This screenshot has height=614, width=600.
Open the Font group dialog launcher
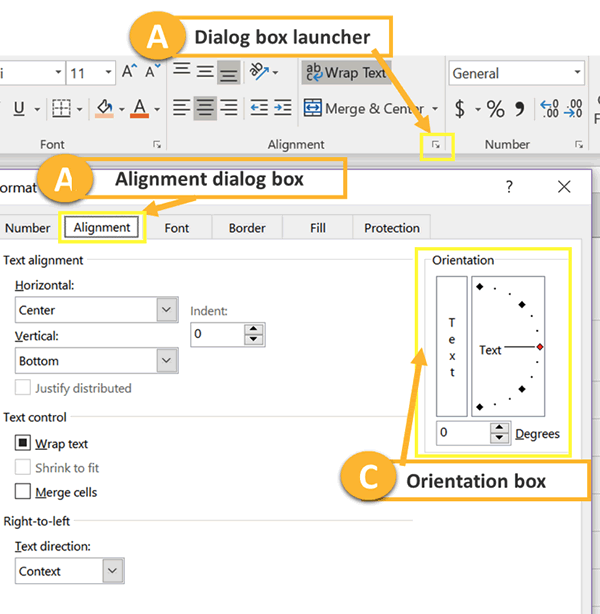coord(157,145)
